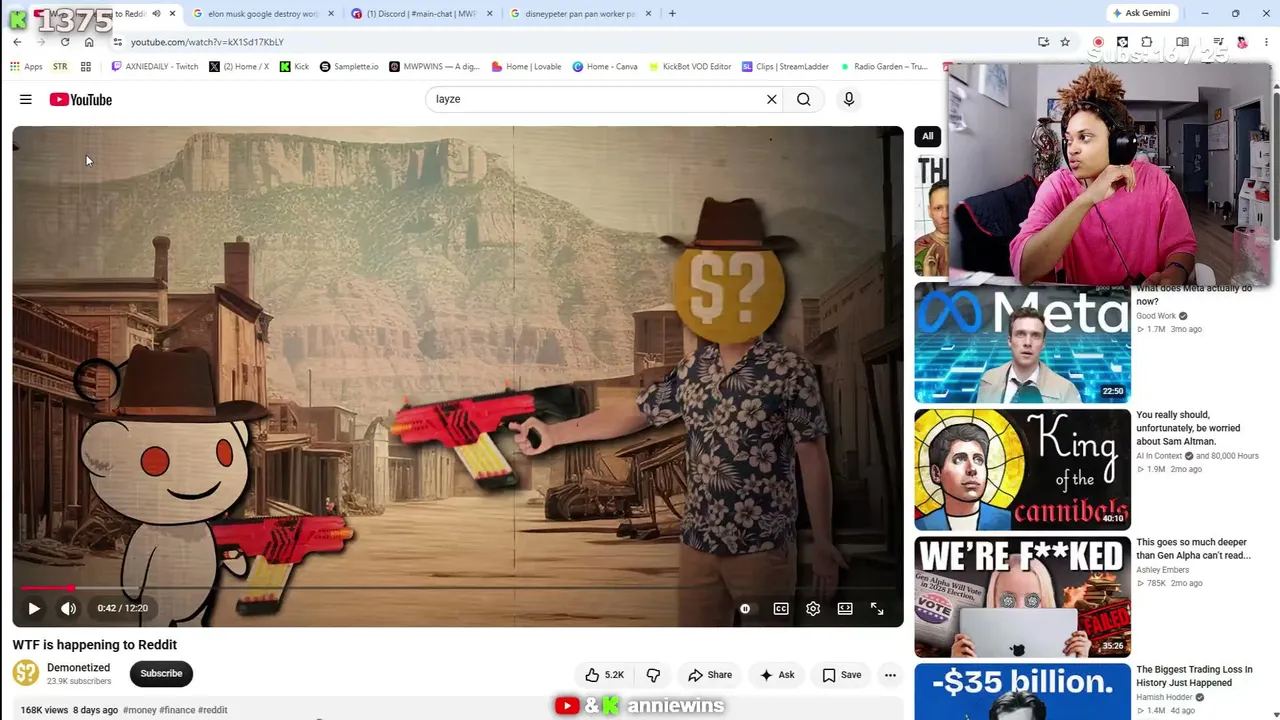Open the Demonetized channel avatar
The image size is (1280, 720).
[x=26, y=674]
